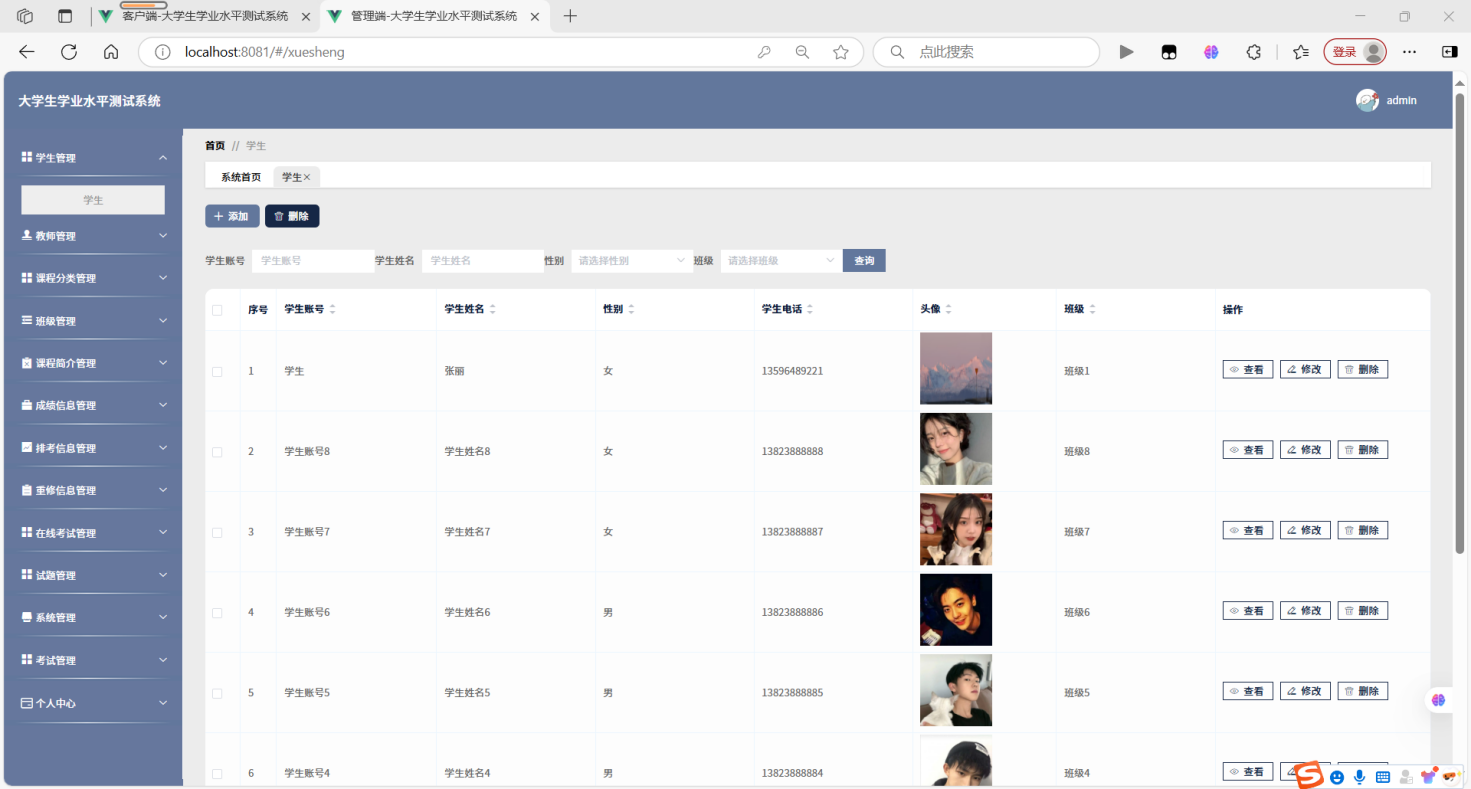Click the 学生账号 search input

coord(313,261)
